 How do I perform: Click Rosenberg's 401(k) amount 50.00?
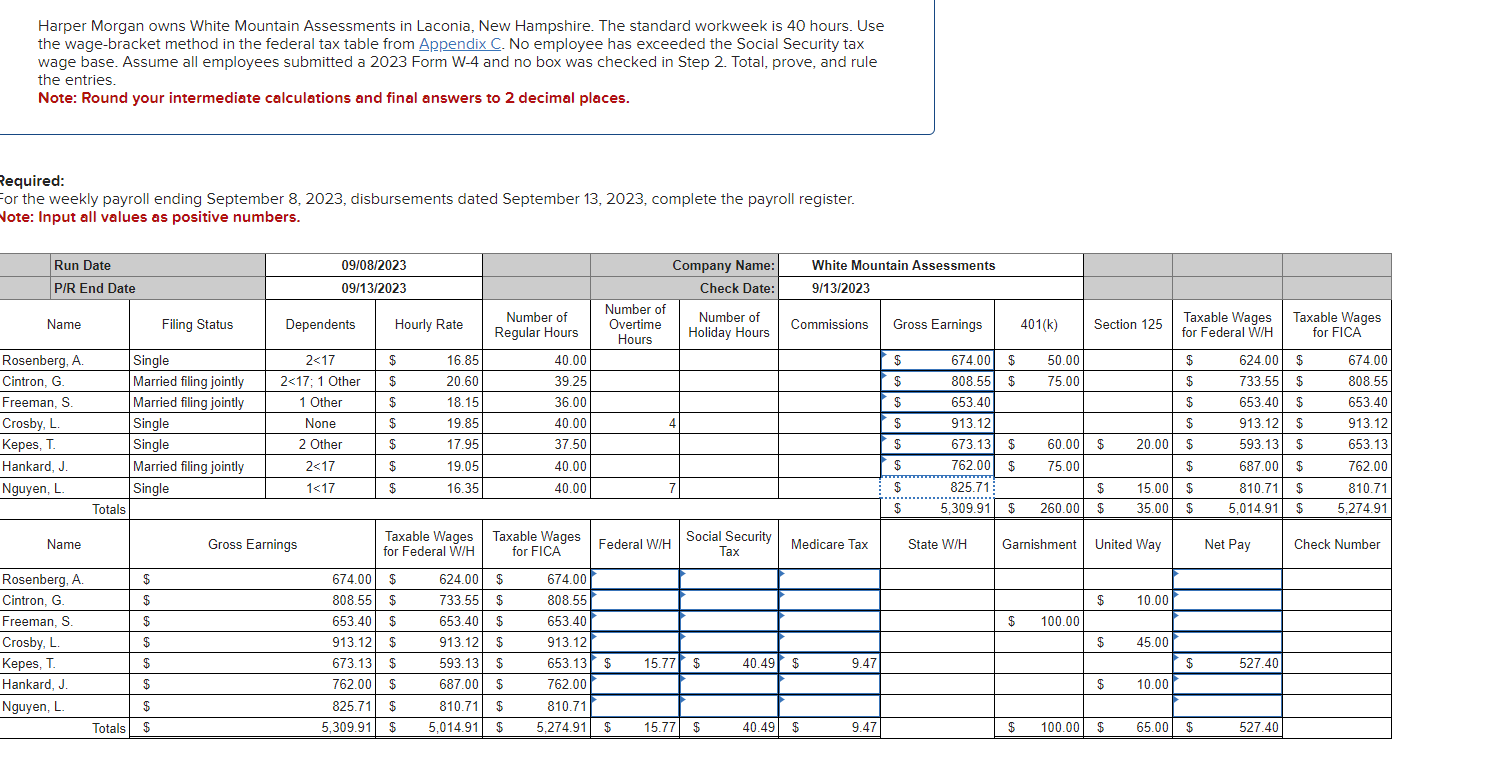tap(1038, 360)
